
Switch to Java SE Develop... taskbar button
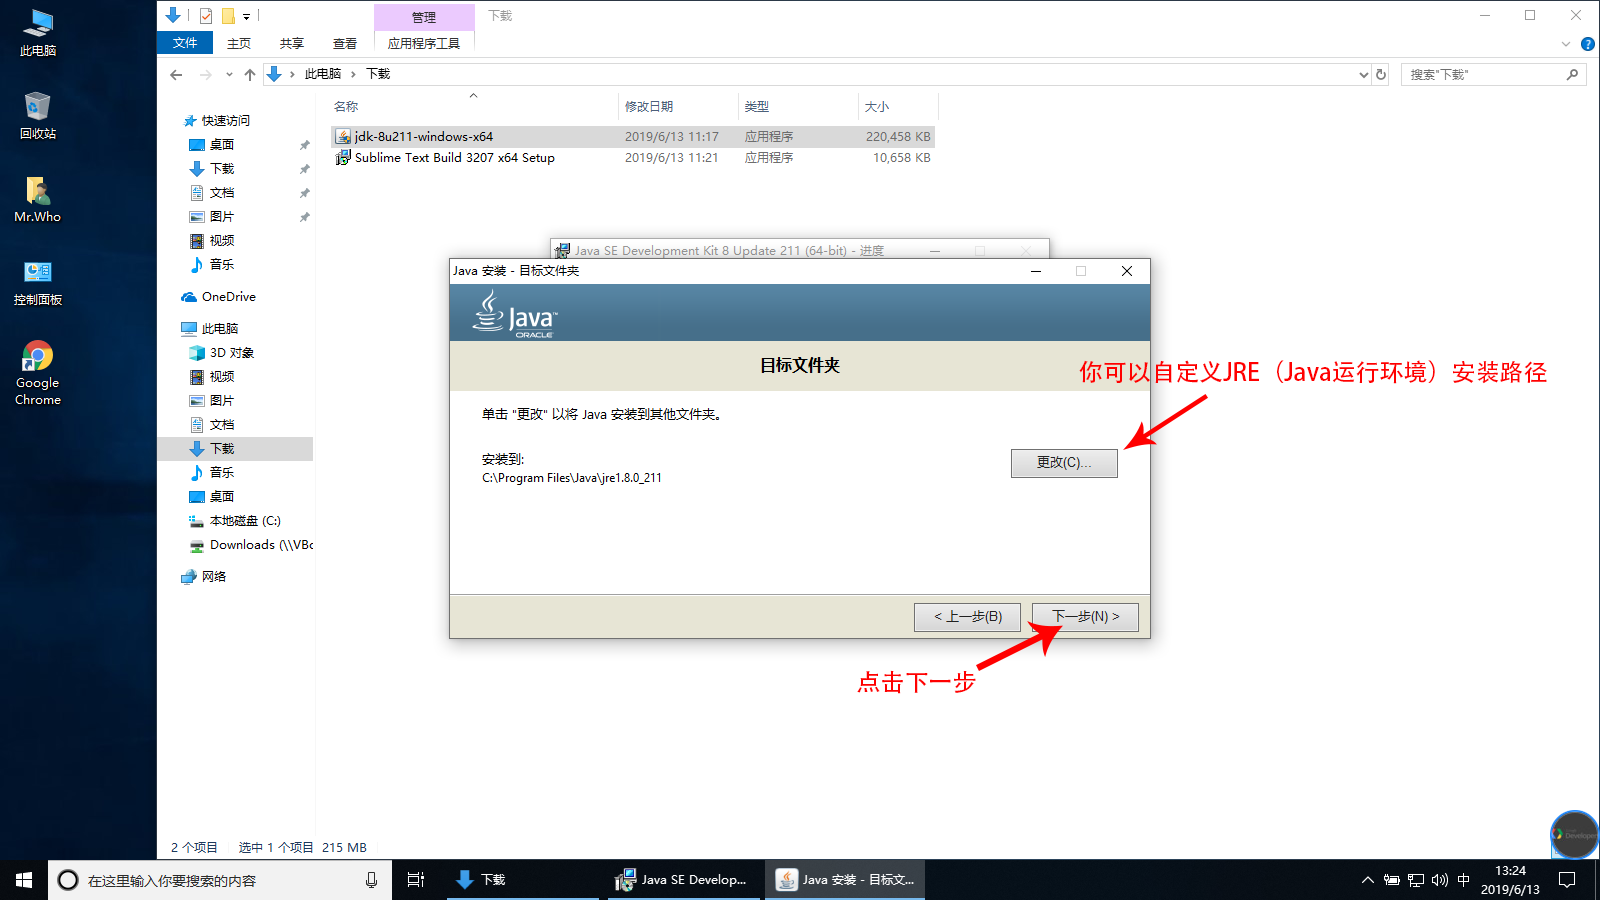(682, 880)
